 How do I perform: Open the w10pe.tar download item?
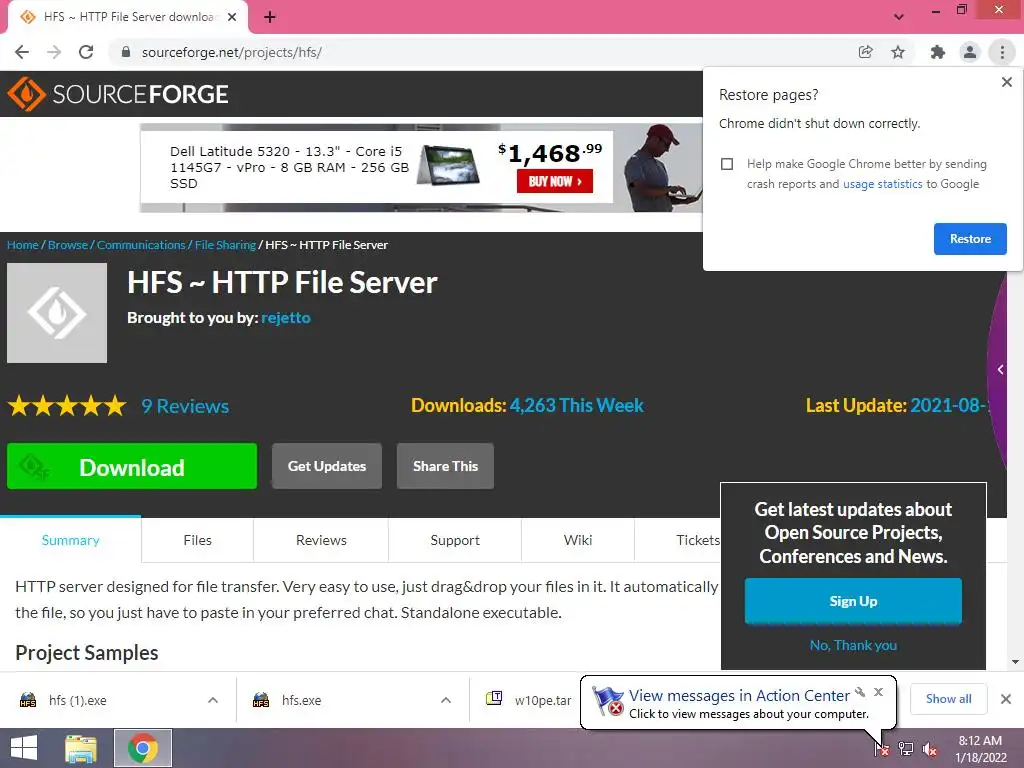click(530, 700)
